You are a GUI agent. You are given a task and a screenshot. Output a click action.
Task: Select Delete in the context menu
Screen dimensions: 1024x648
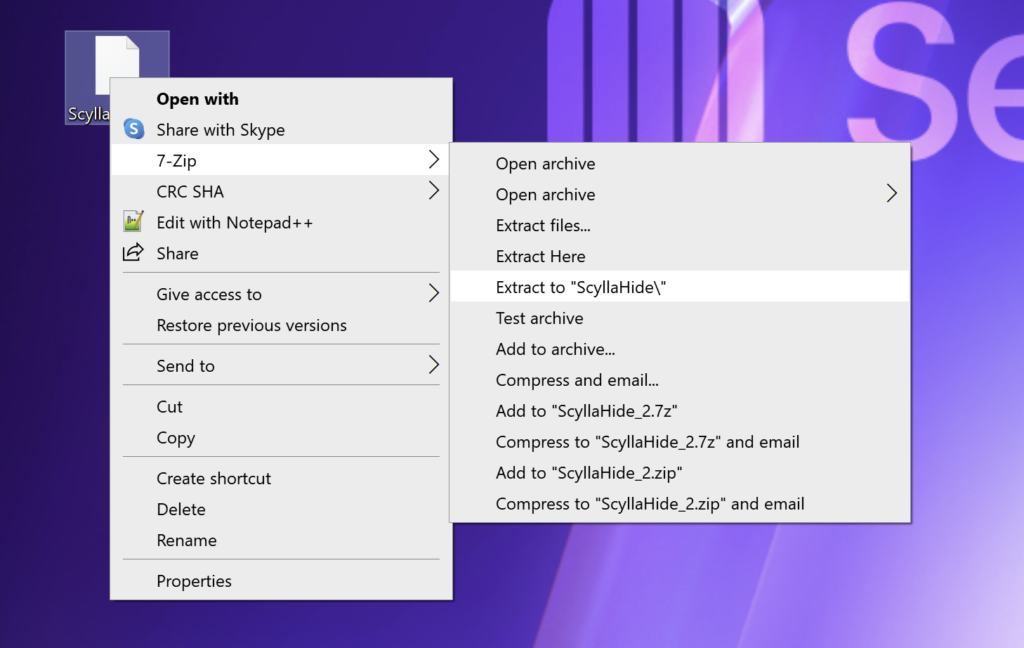coord(181,509)
